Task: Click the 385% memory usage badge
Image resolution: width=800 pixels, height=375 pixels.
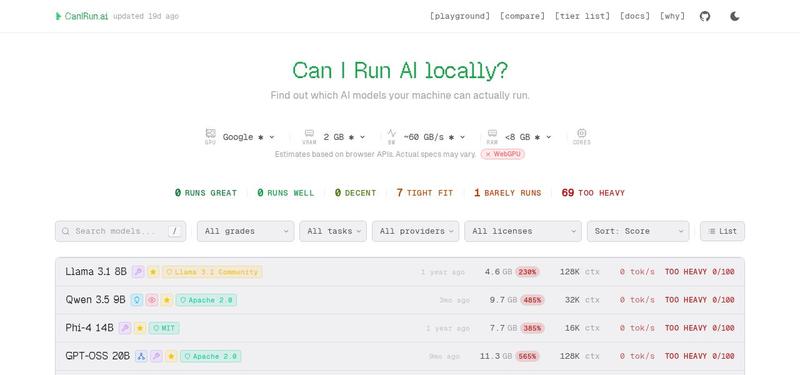Action: pos(532,328)
